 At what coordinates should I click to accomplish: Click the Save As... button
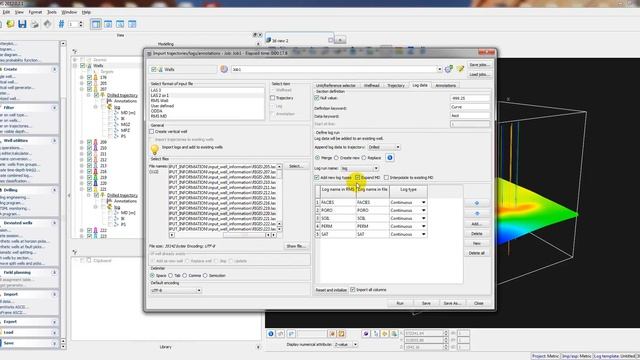(x=452, y=303)
